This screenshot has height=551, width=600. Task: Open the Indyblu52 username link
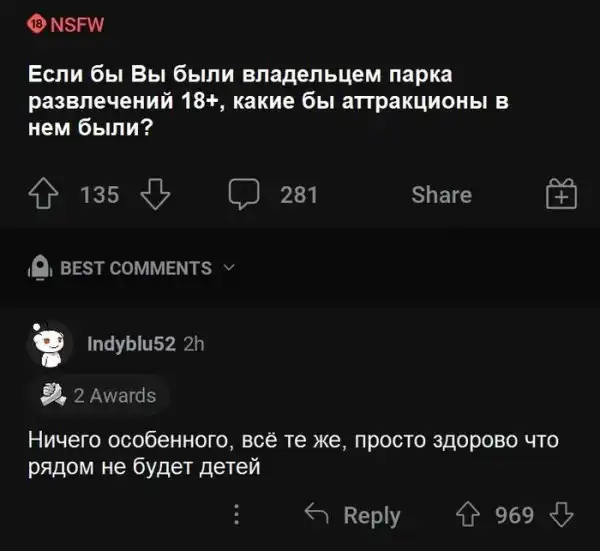(x=132, y=344)
